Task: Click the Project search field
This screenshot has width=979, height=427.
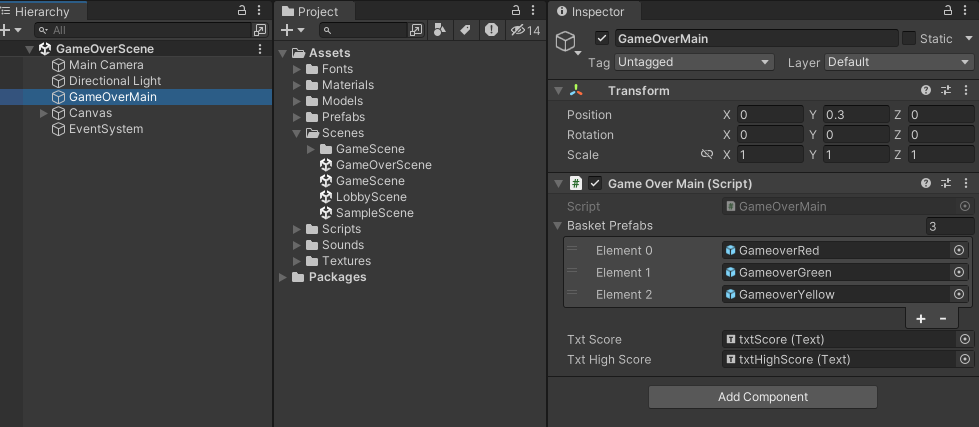Action: point(364,30)
